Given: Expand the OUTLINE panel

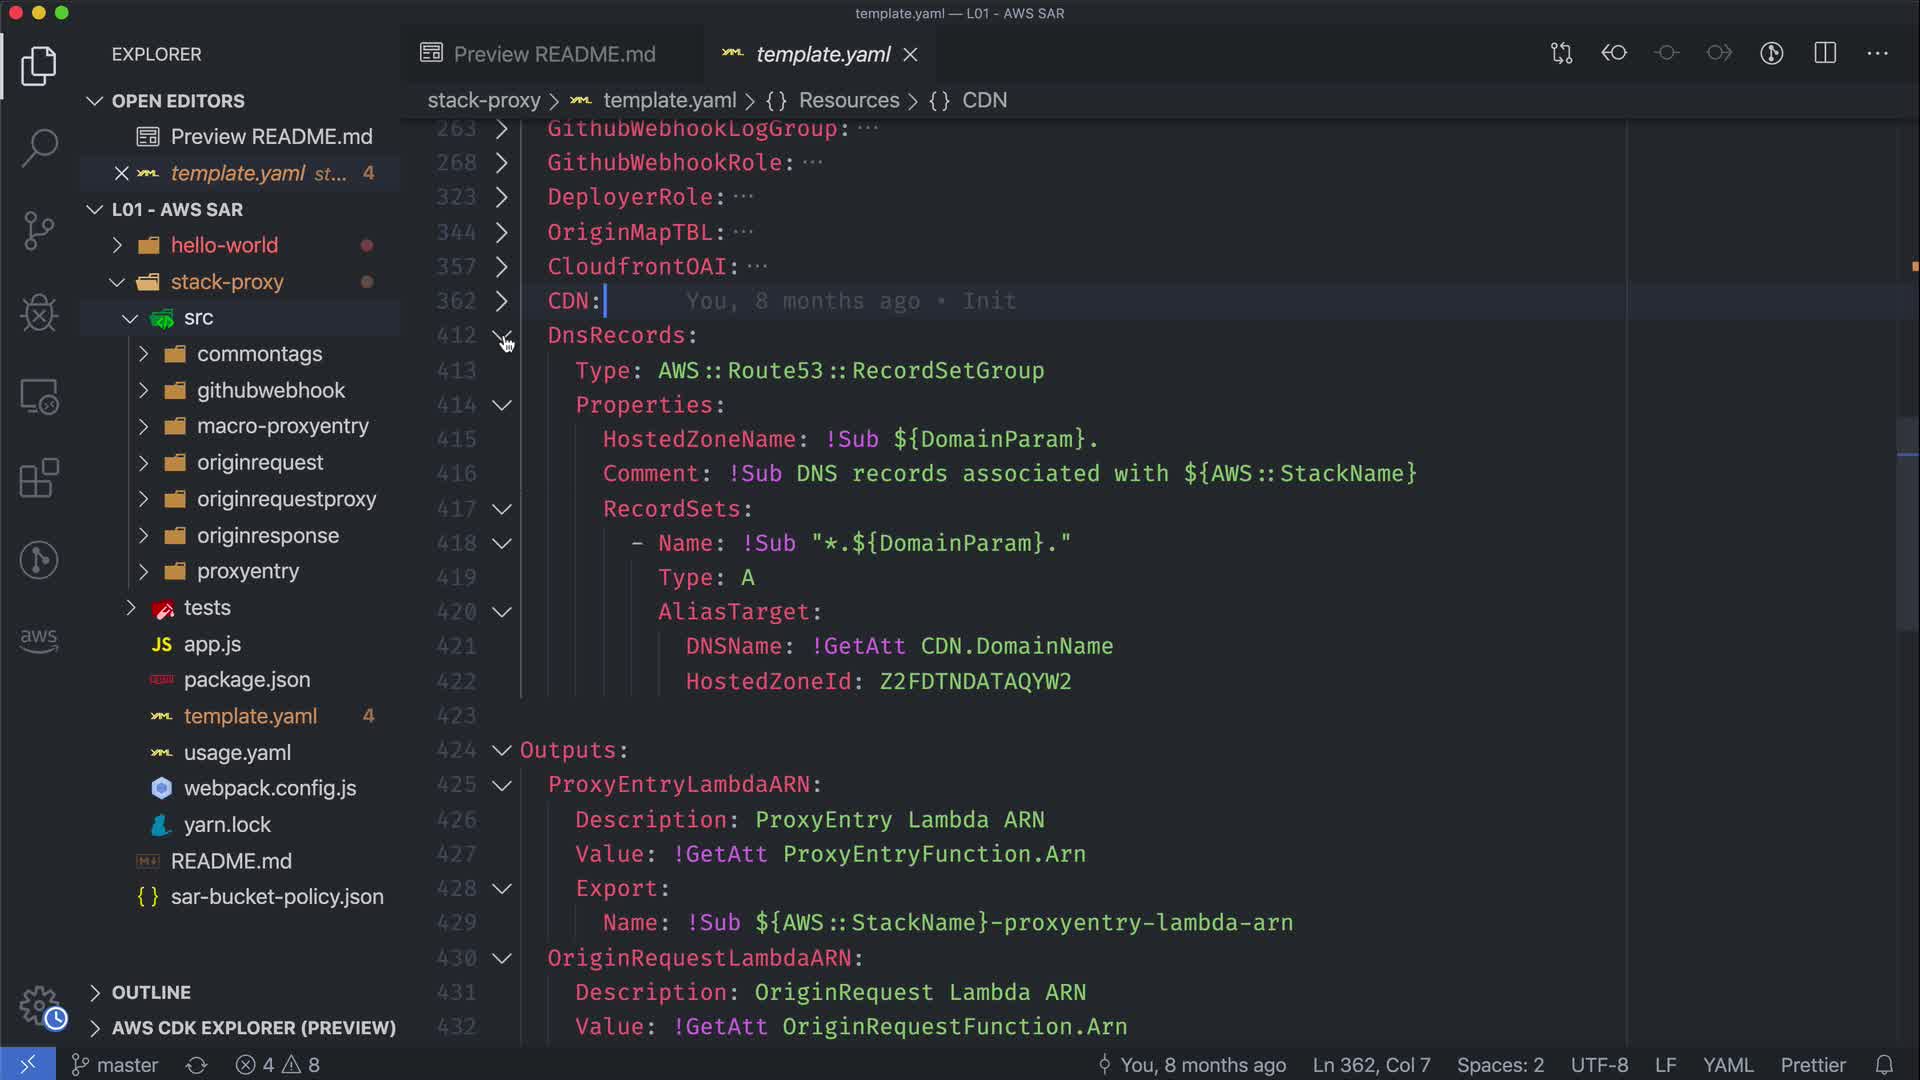Looking at the screenshot, I should click(x=95, y=992).
